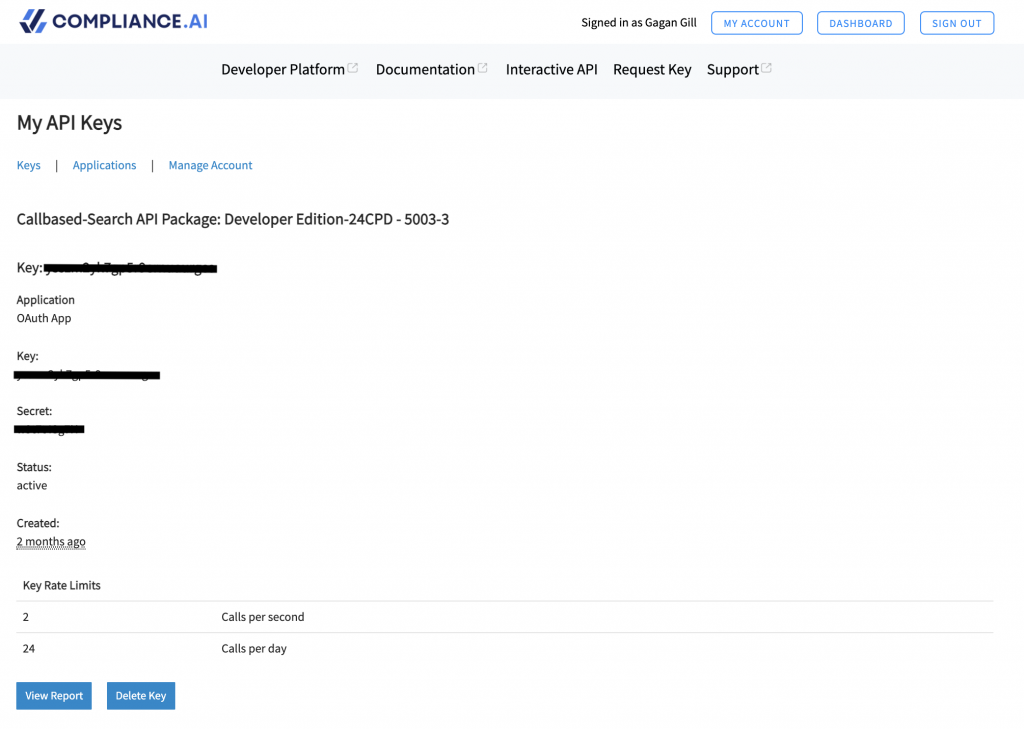This screenshot has height=729, width=1024.
Task: Select Request Key in the navigation
Action: (652, 70)
